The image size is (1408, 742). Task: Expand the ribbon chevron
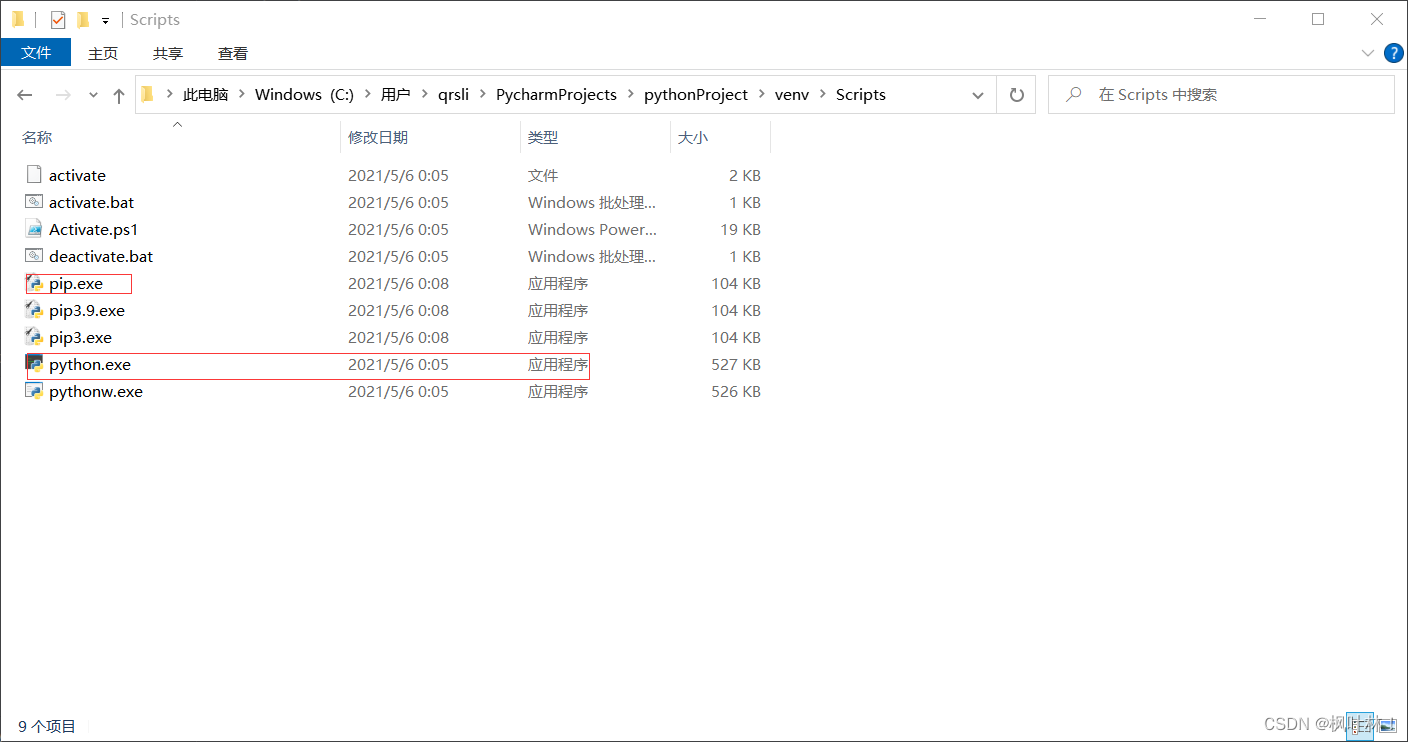[1367, 53]
